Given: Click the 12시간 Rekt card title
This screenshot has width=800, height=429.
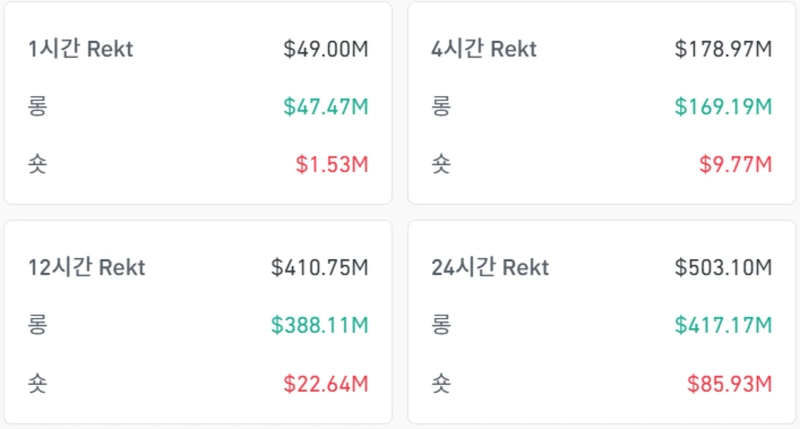Looking at the screenshot, I should 87,268.
